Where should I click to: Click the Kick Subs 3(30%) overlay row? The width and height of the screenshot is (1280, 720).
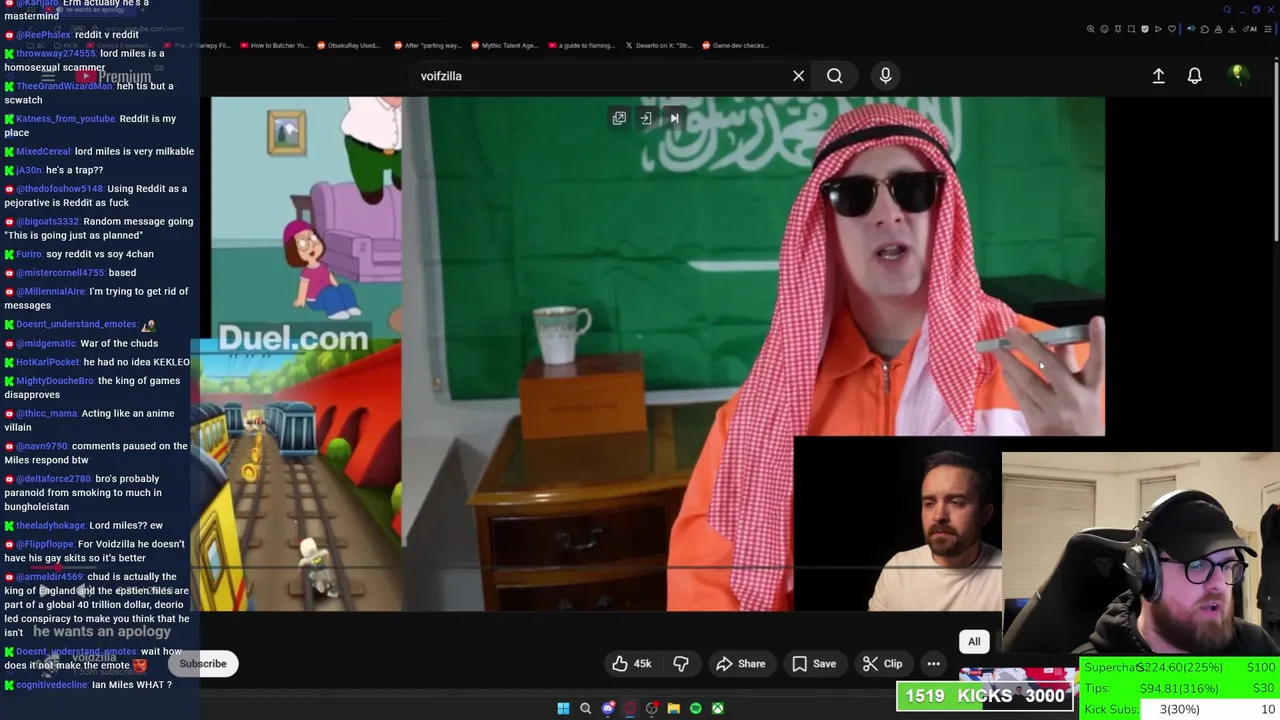pos(1180,709)
